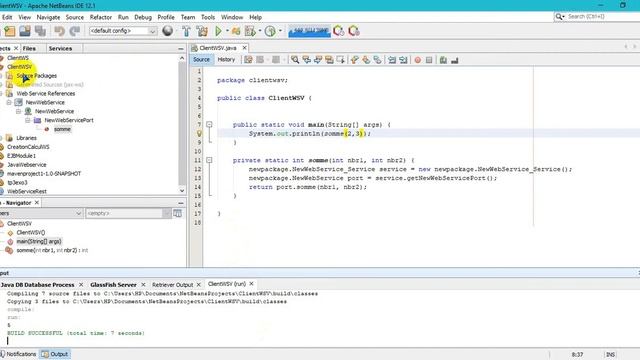Comment selected lines icon

(x=443, y=60)
